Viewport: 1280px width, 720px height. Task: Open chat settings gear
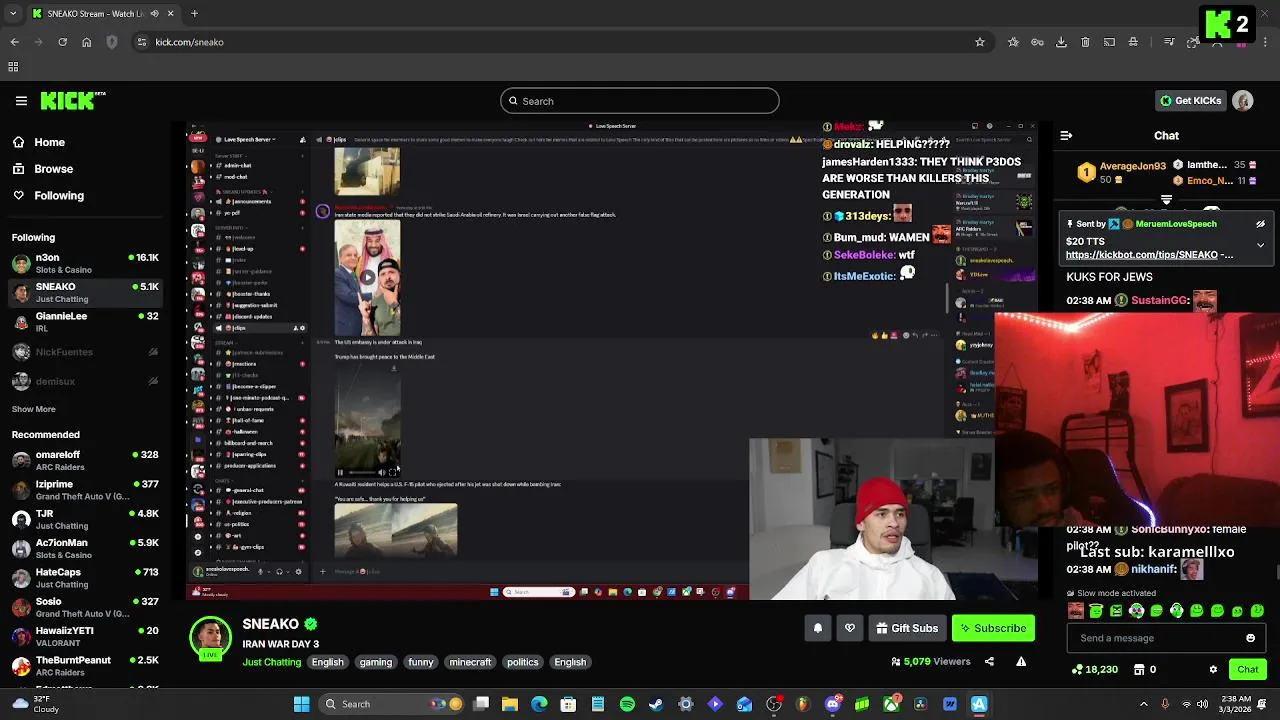tap(1213, 669)
